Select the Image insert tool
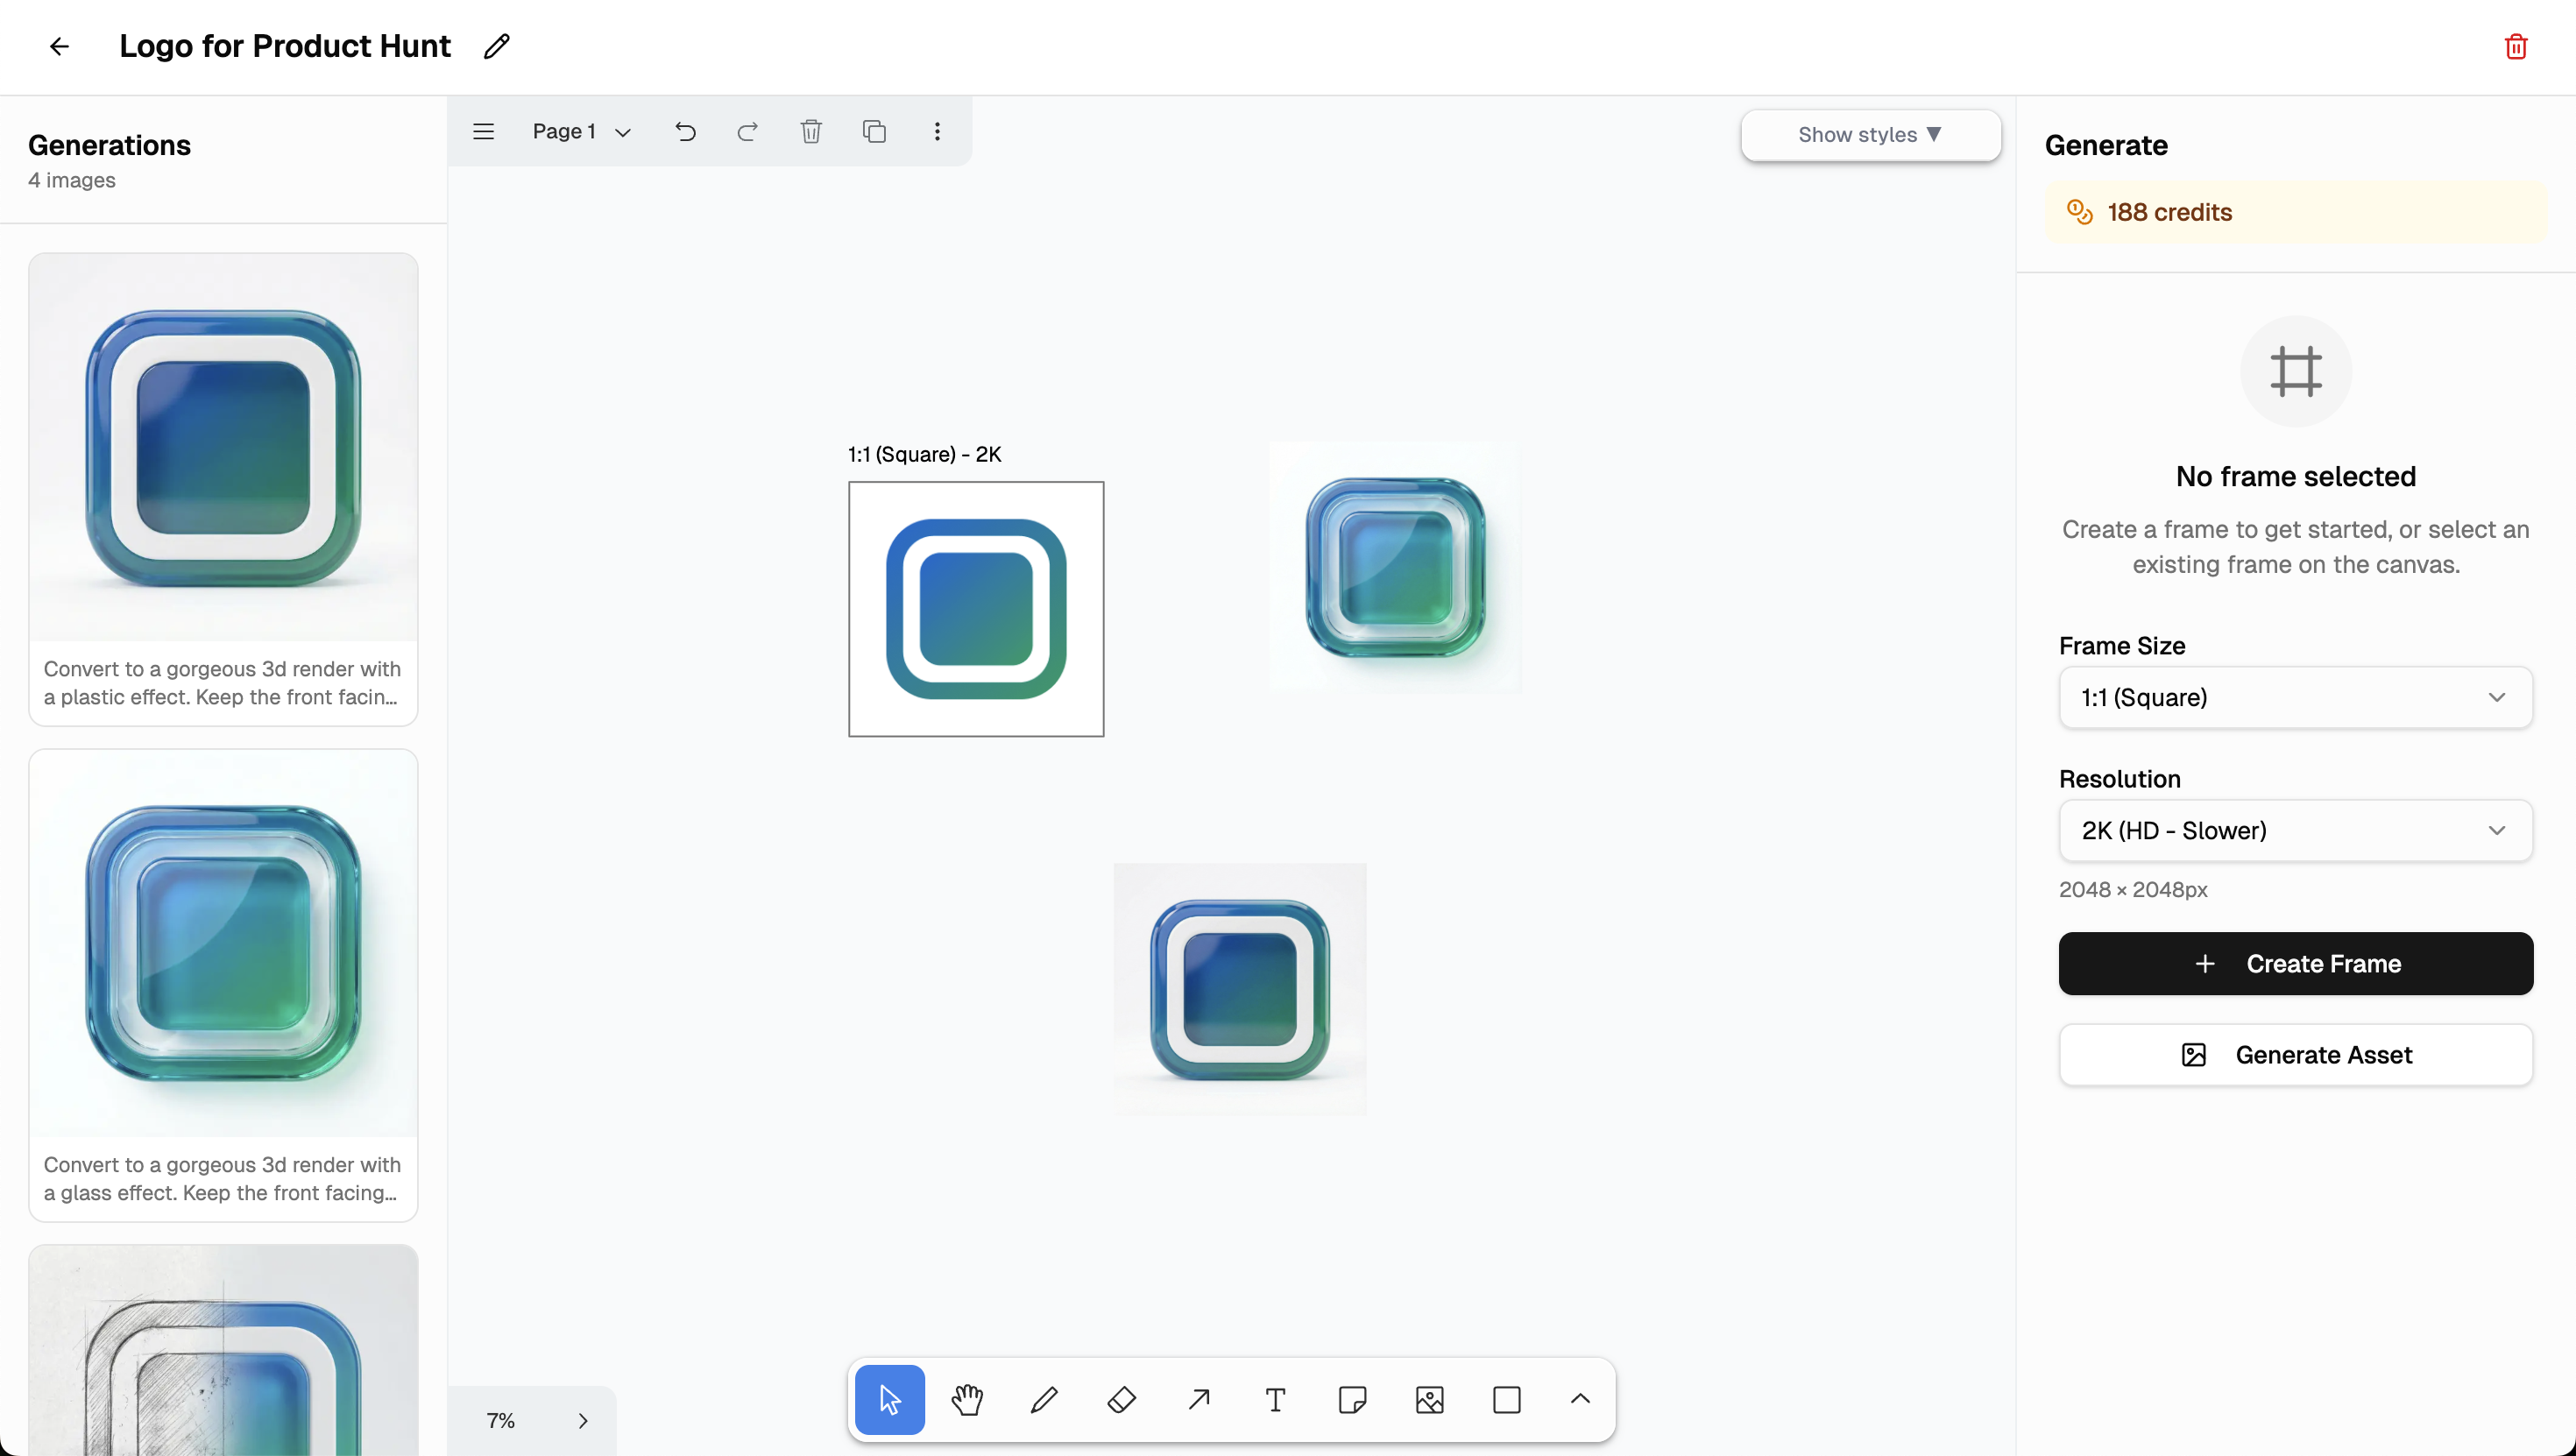This screenshot has width=2576, height=1456. [1429, 1400]
